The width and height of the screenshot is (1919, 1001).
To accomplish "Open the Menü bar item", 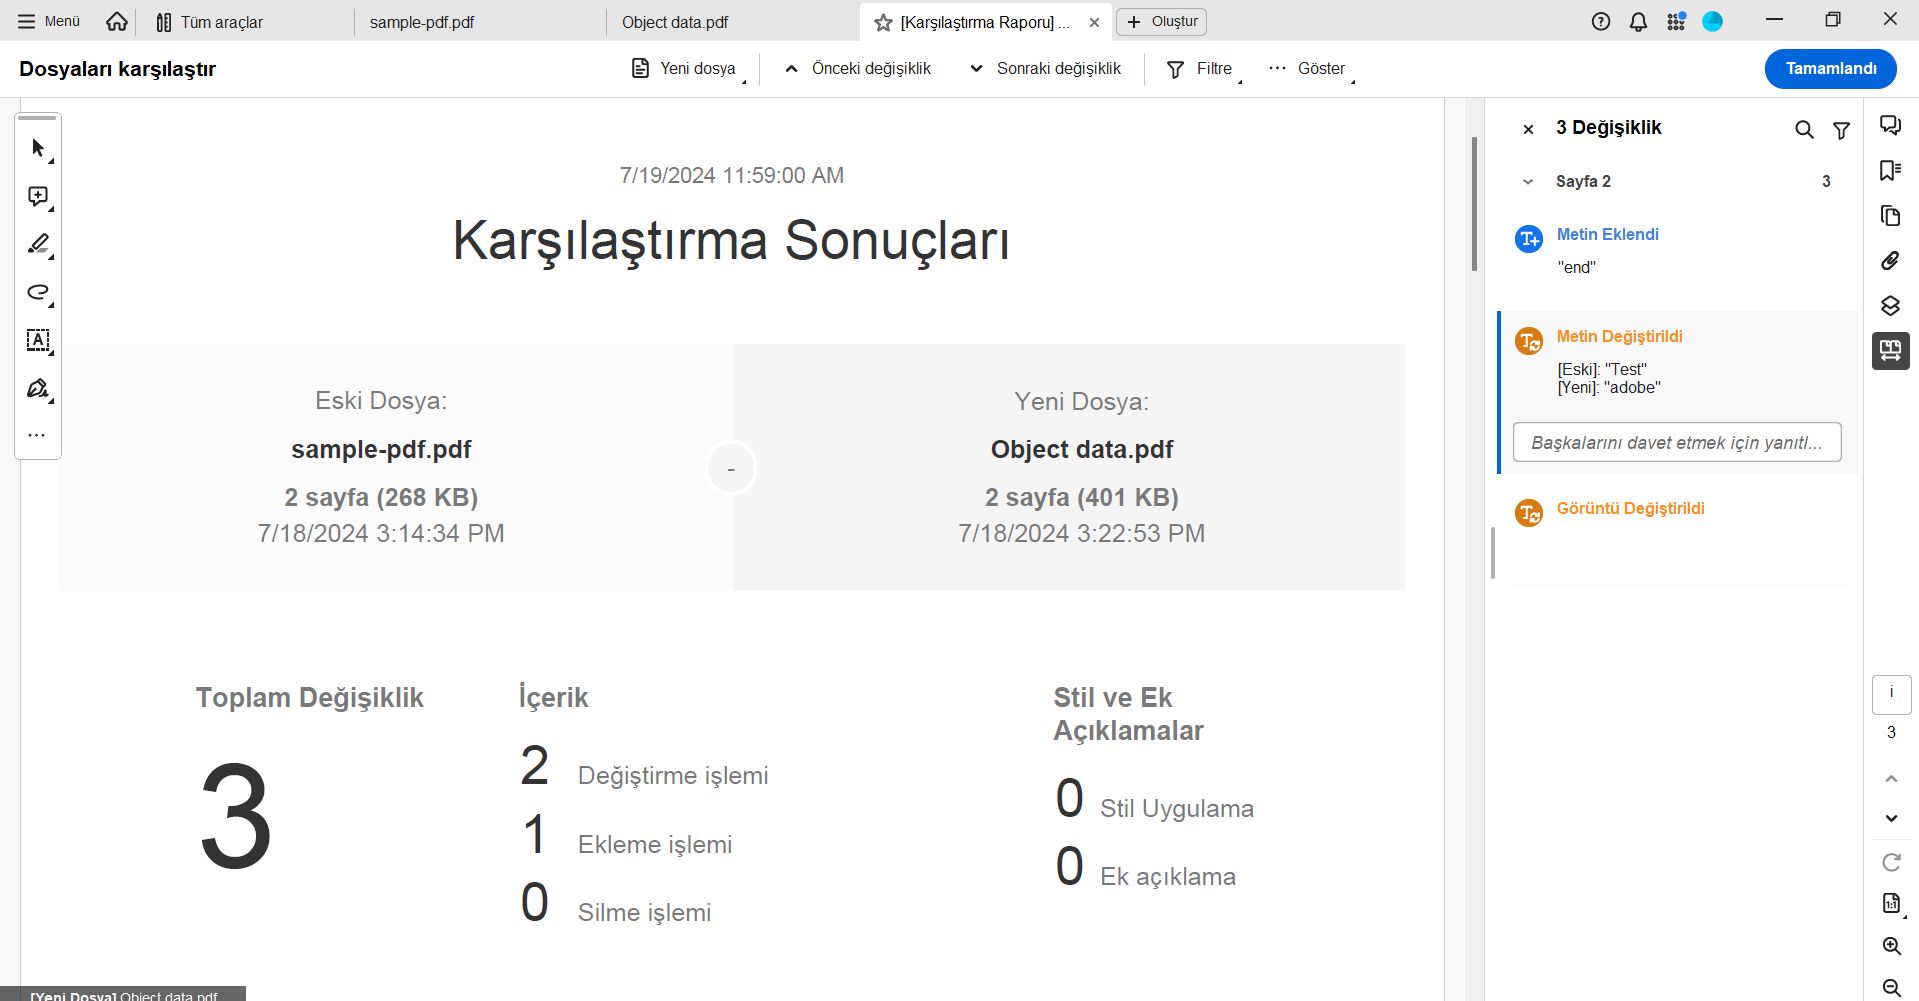I will (45, 20).
